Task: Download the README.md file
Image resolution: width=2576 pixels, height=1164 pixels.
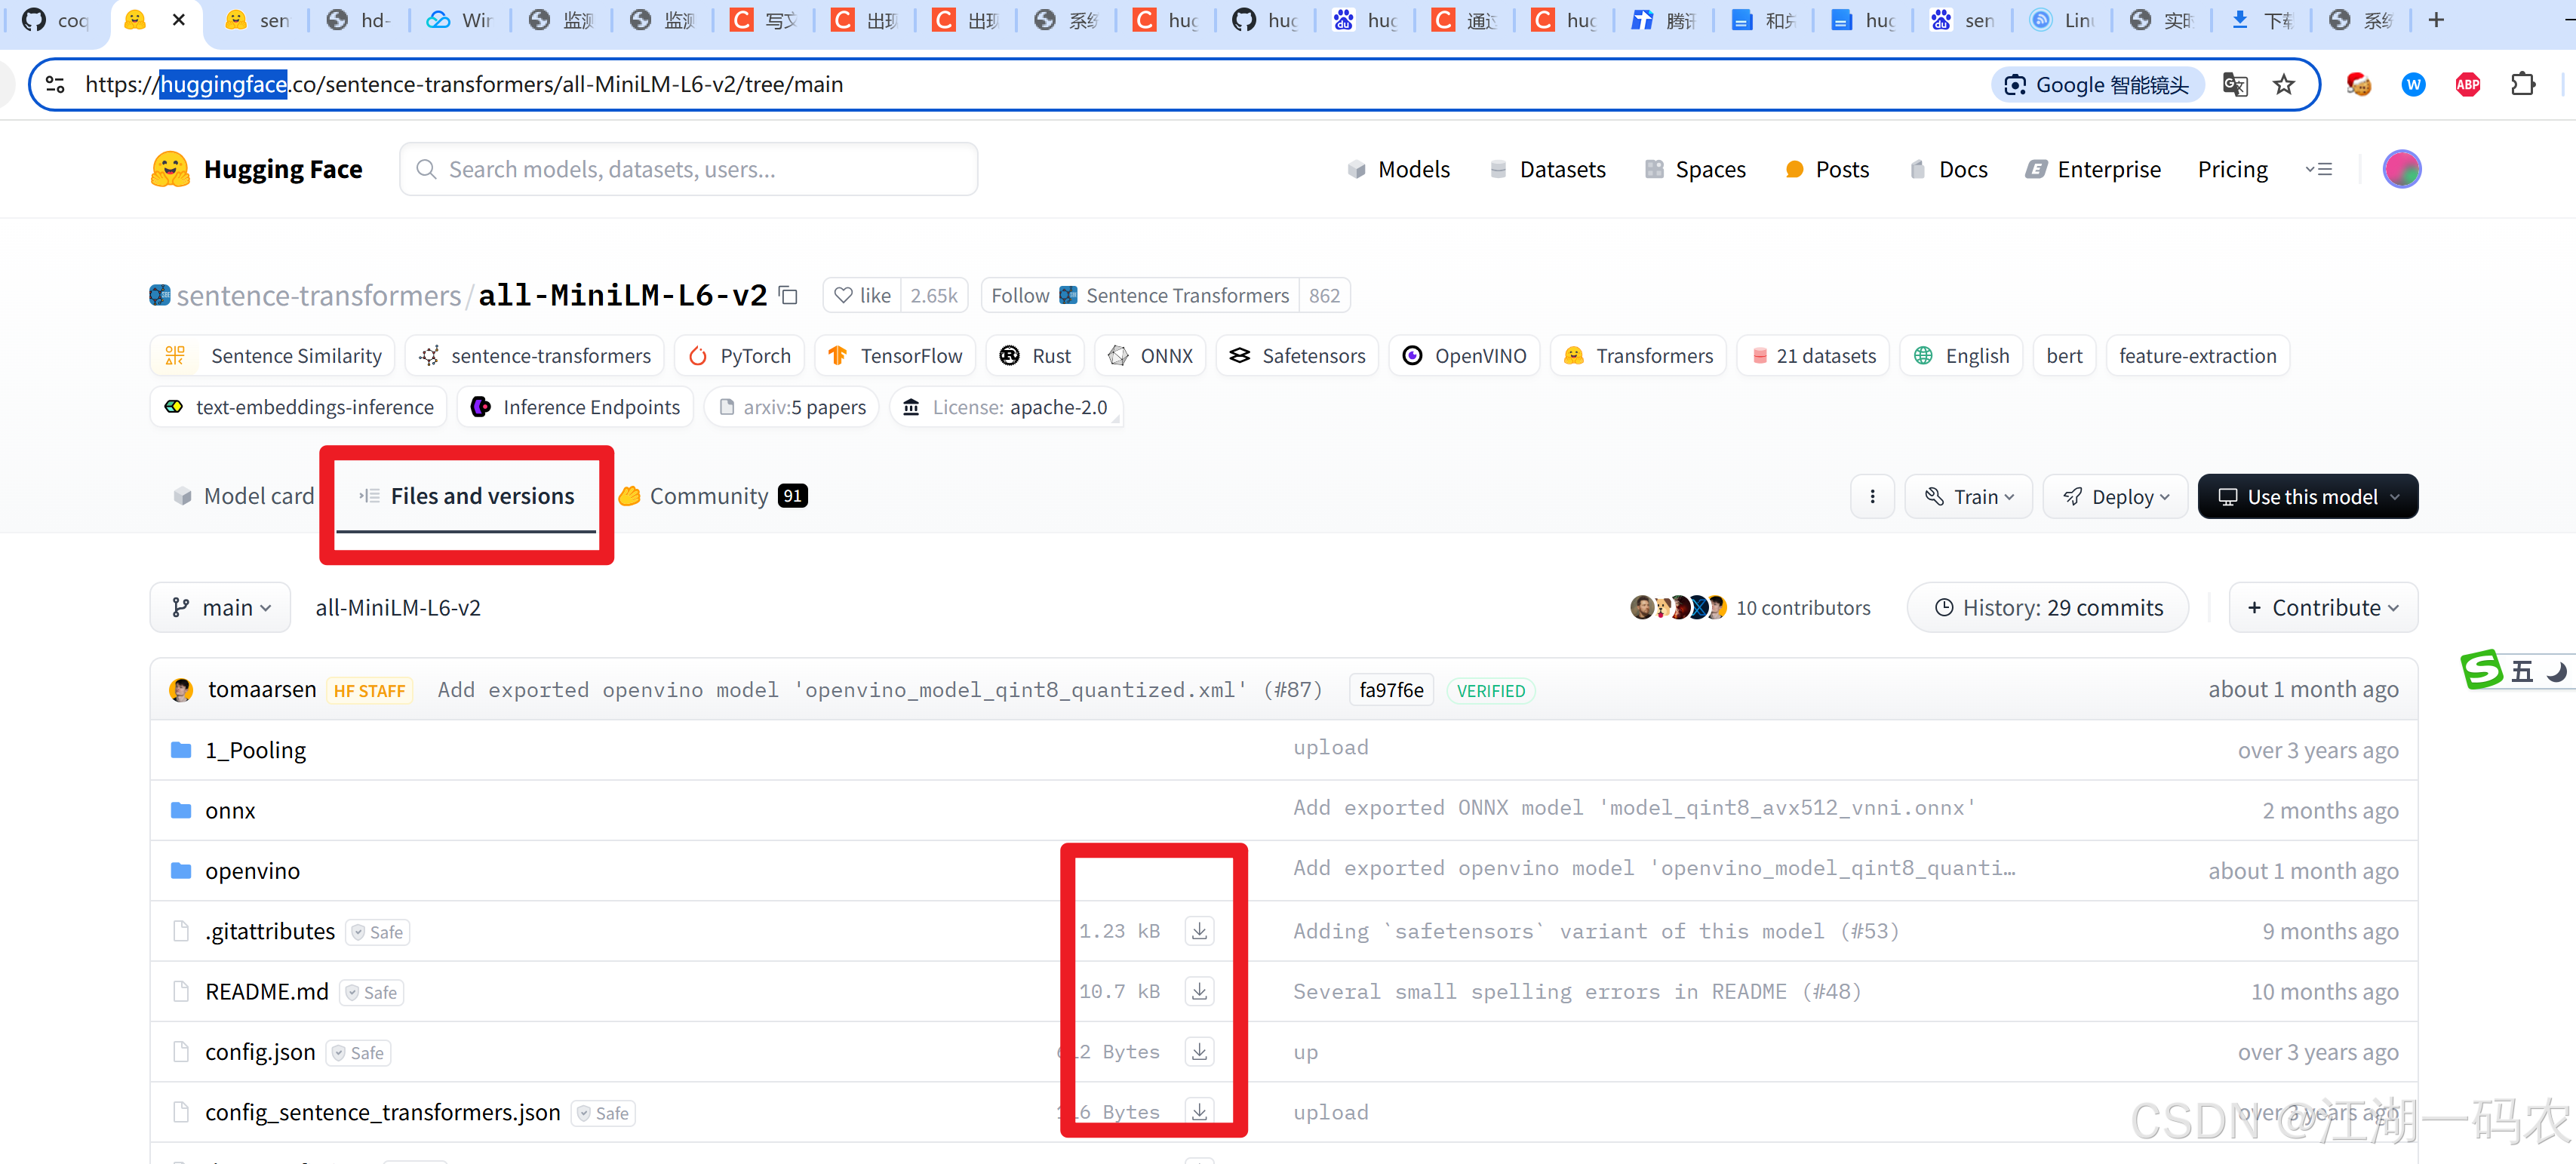Action: [1199, 991]
